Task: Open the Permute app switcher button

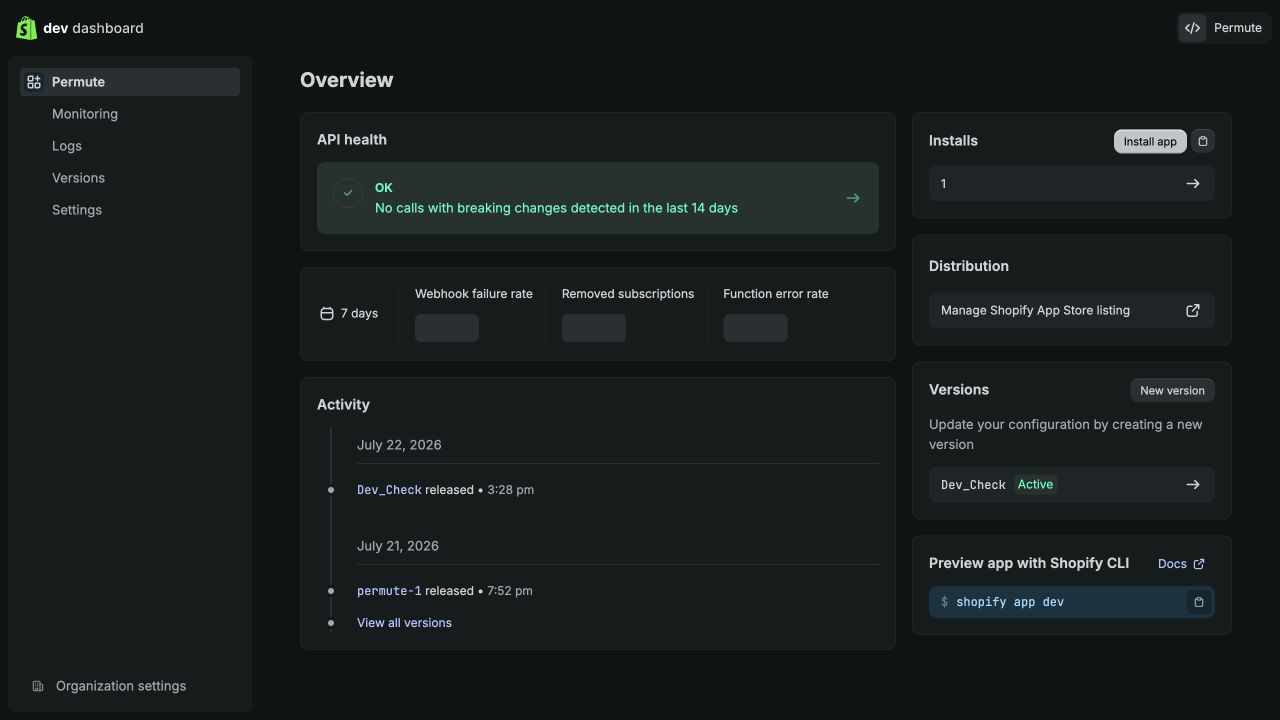Action: point(1223,28)
